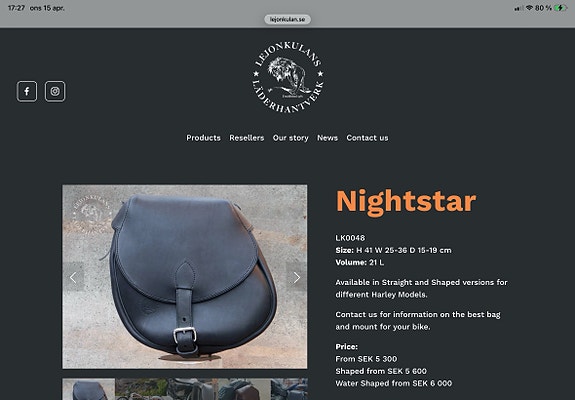Image resolution: width=575 pixels, height=400 pixels.
Task: Open the Instagram profile icon
Action: coord(55,91)
